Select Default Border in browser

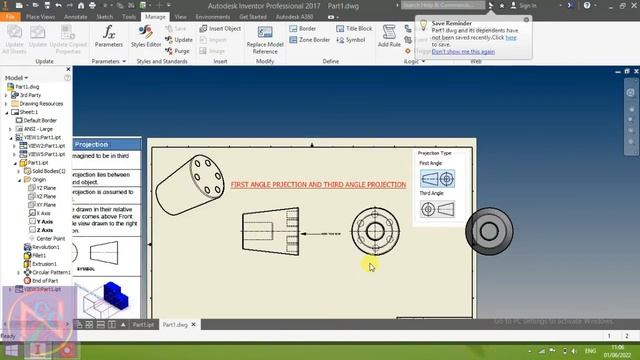point(36,120)
